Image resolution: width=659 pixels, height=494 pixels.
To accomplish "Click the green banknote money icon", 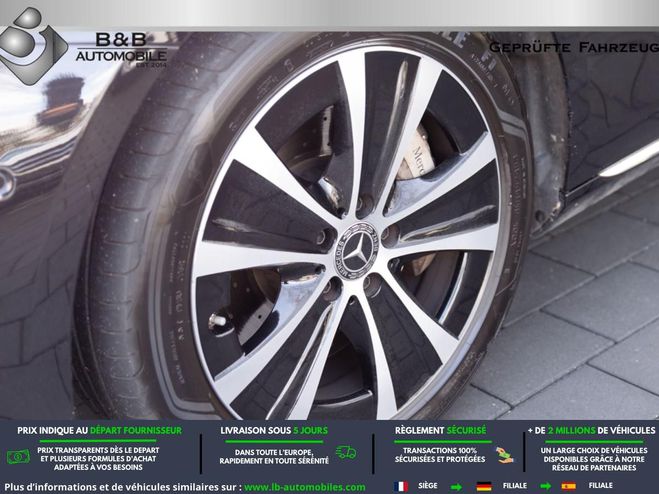I will tap(18, 457).
